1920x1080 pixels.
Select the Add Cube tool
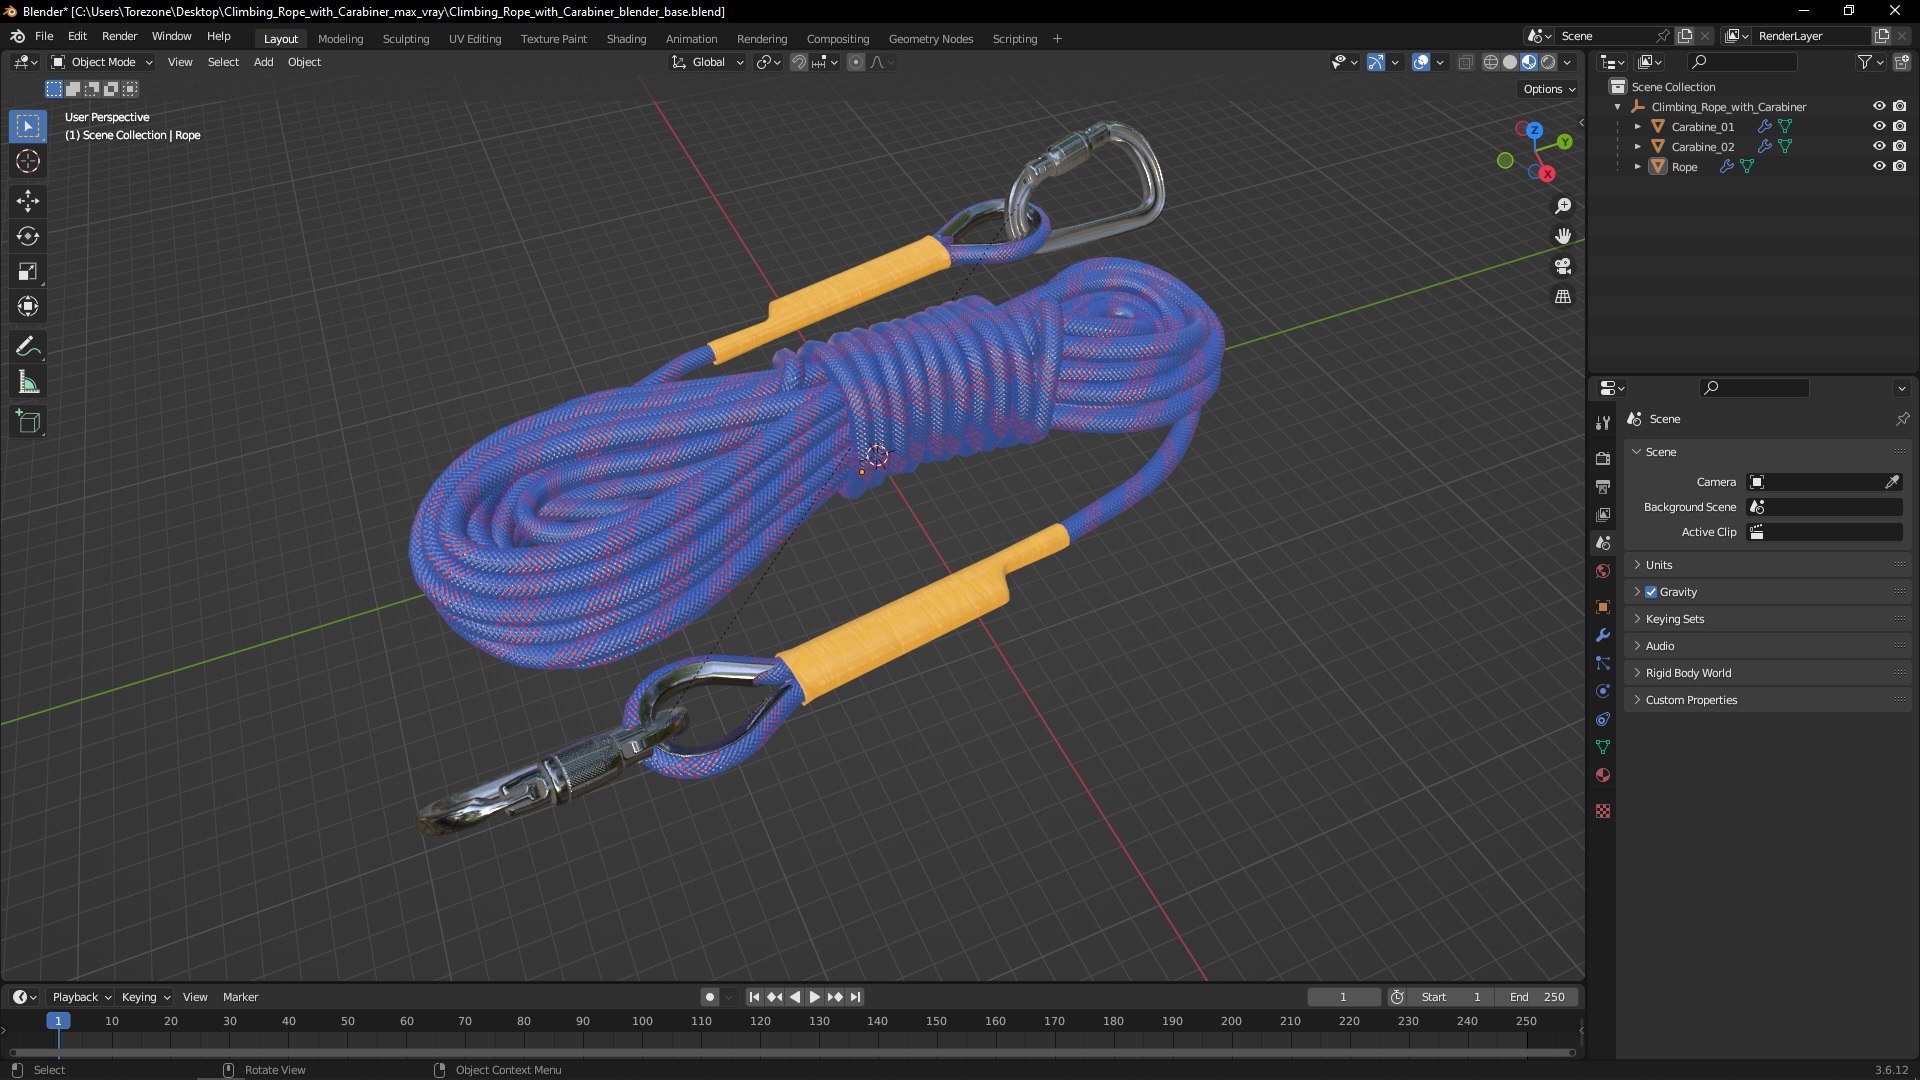(x=28, y=422)
